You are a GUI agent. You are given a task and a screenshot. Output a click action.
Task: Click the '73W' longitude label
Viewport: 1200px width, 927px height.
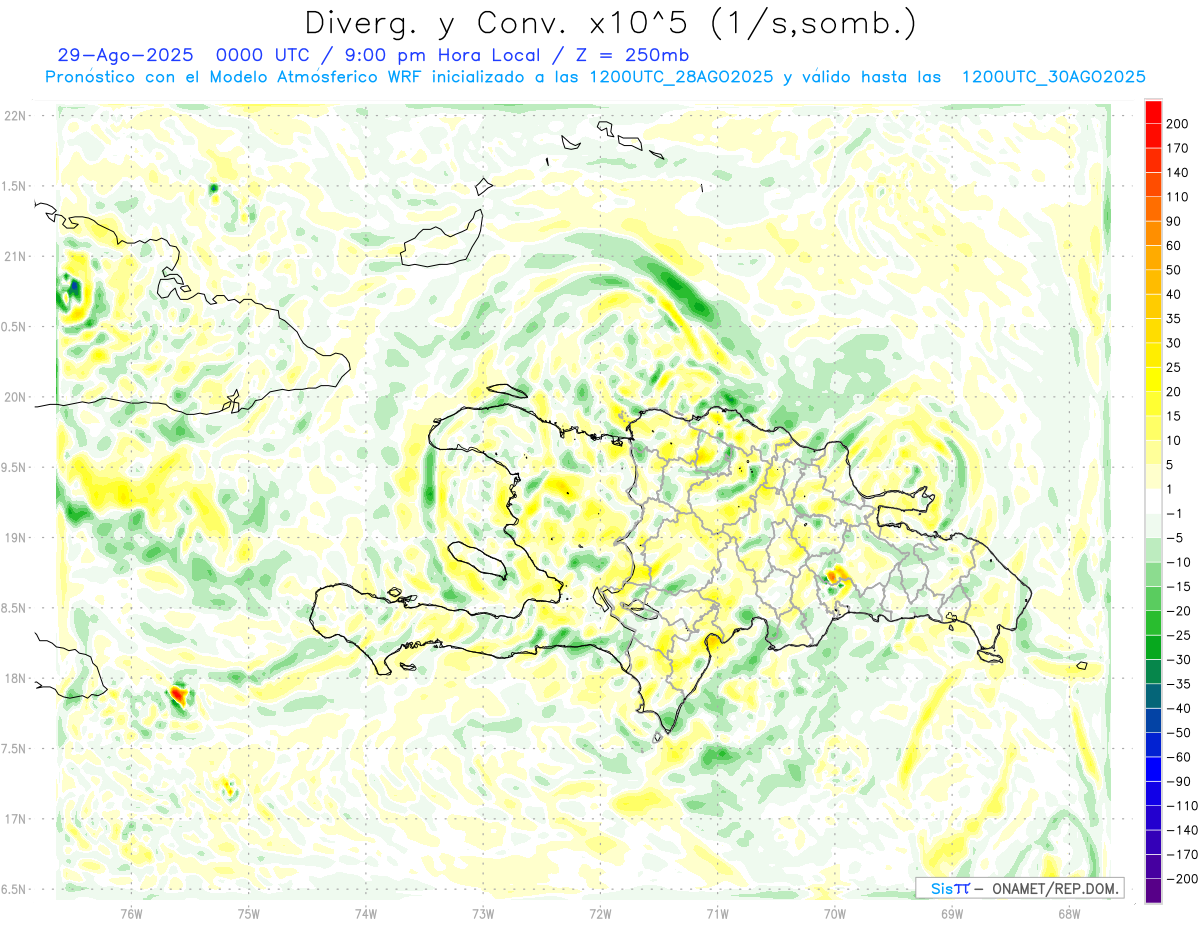(x=483, y=914)
